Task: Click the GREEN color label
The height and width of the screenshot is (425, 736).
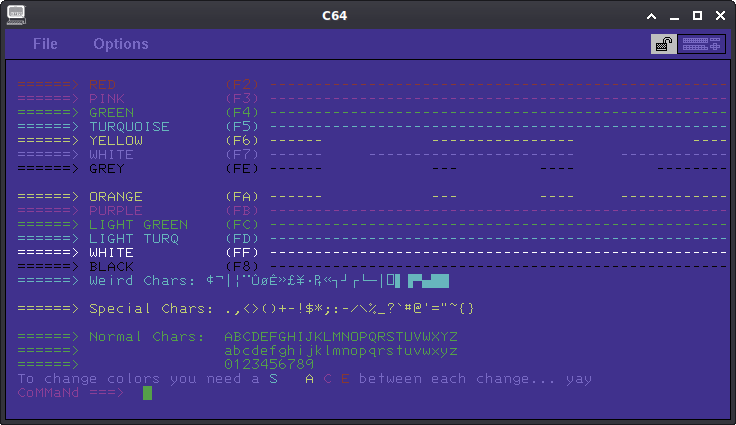Action: pyautogui.click(x=112, y=113)
